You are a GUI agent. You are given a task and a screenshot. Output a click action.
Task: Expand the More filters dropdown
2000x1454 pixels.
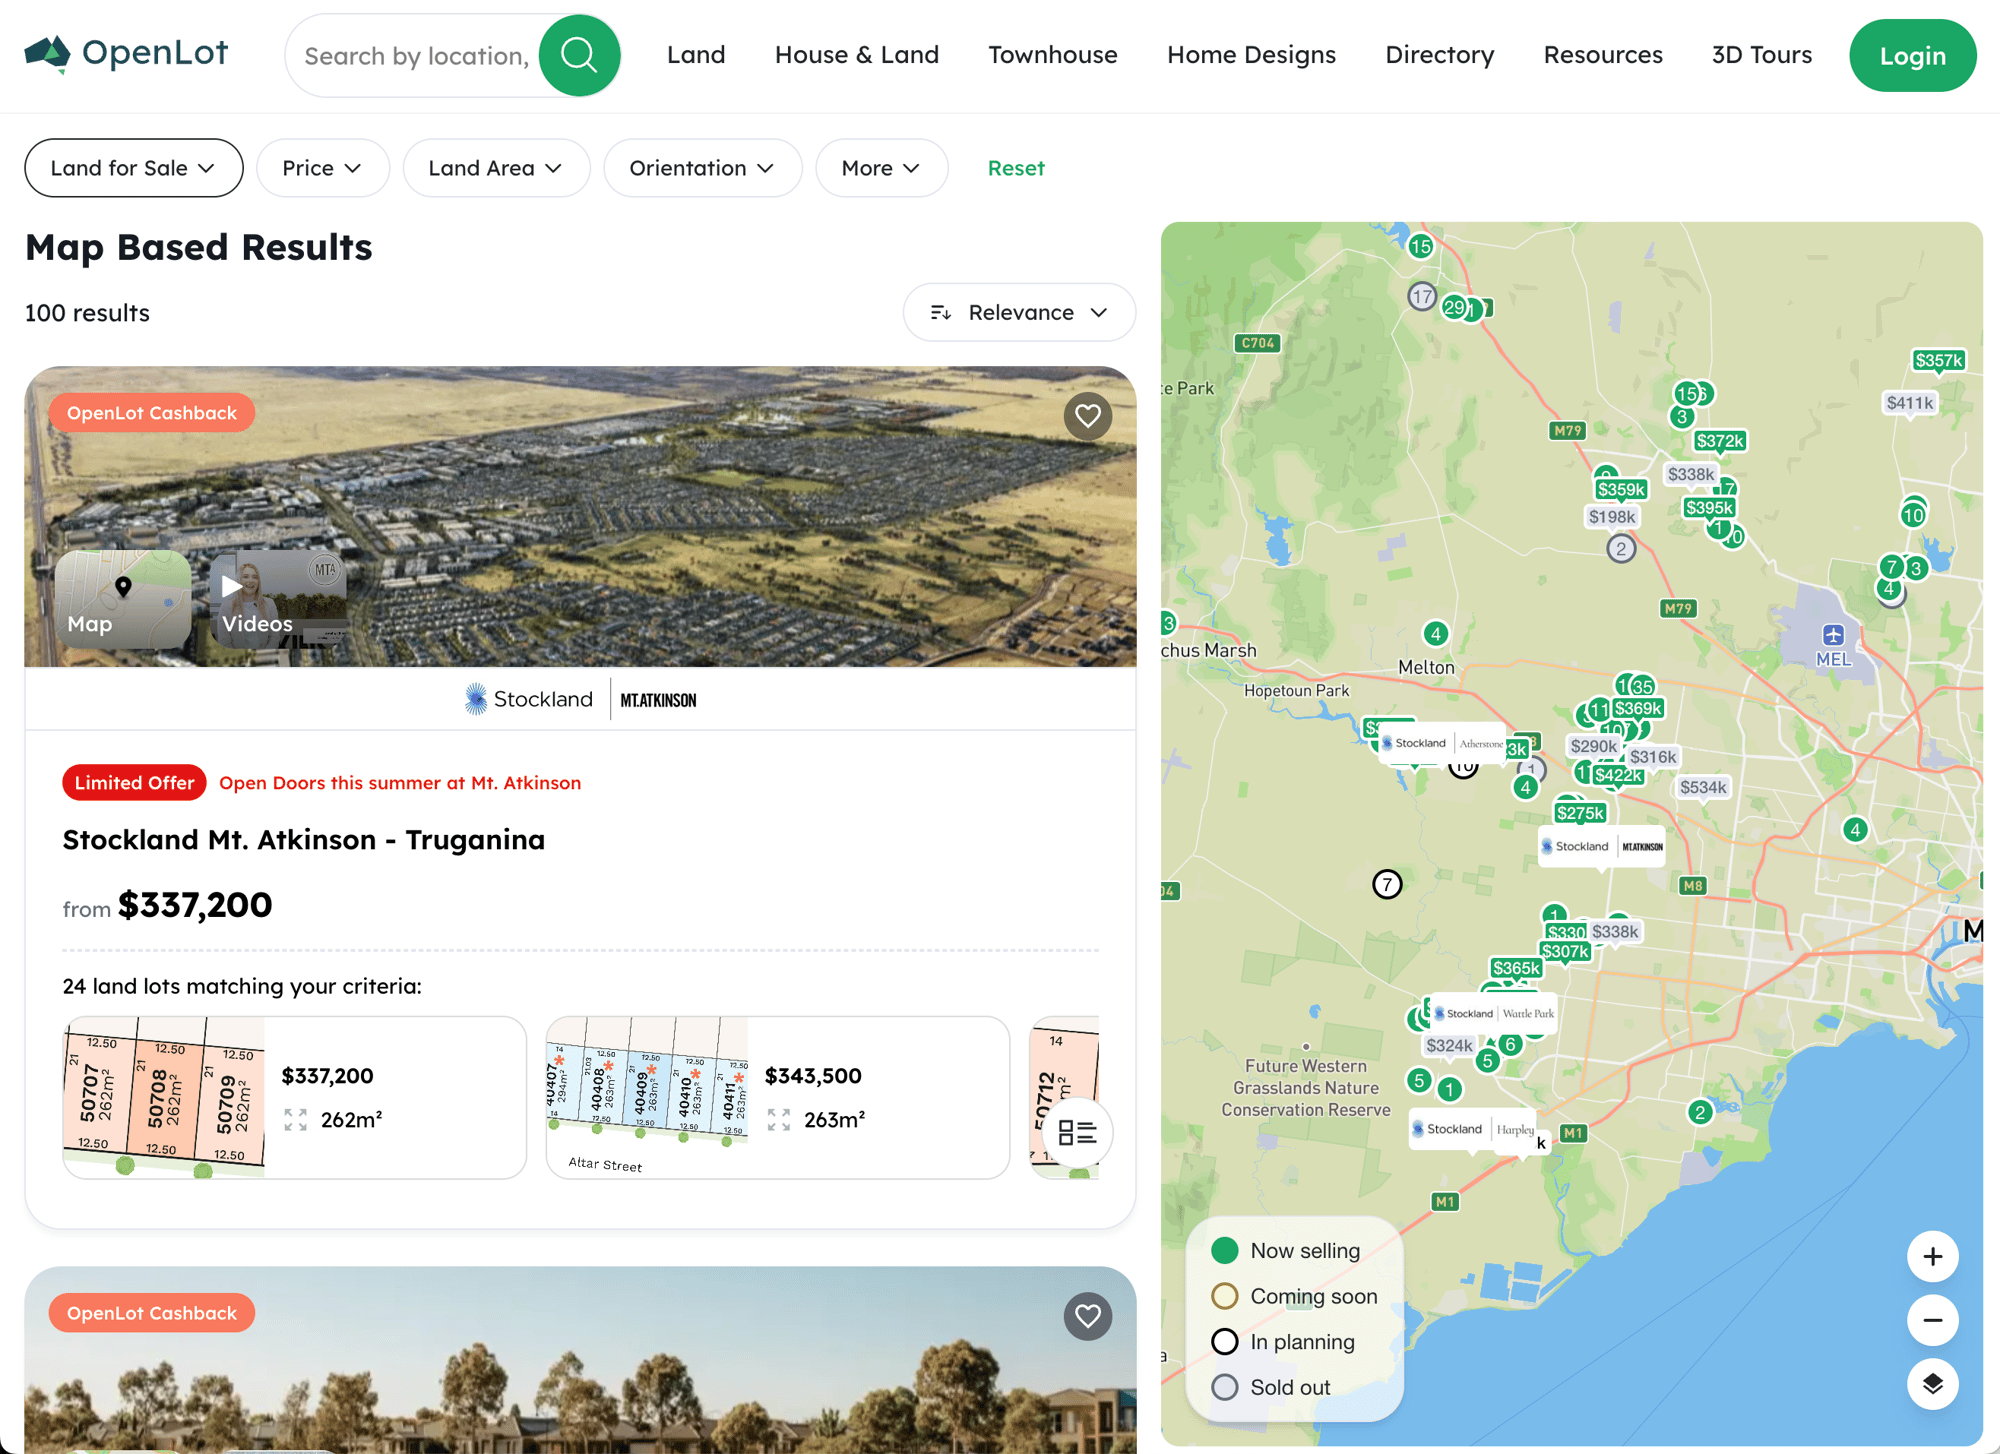click(x=881, y=168)
